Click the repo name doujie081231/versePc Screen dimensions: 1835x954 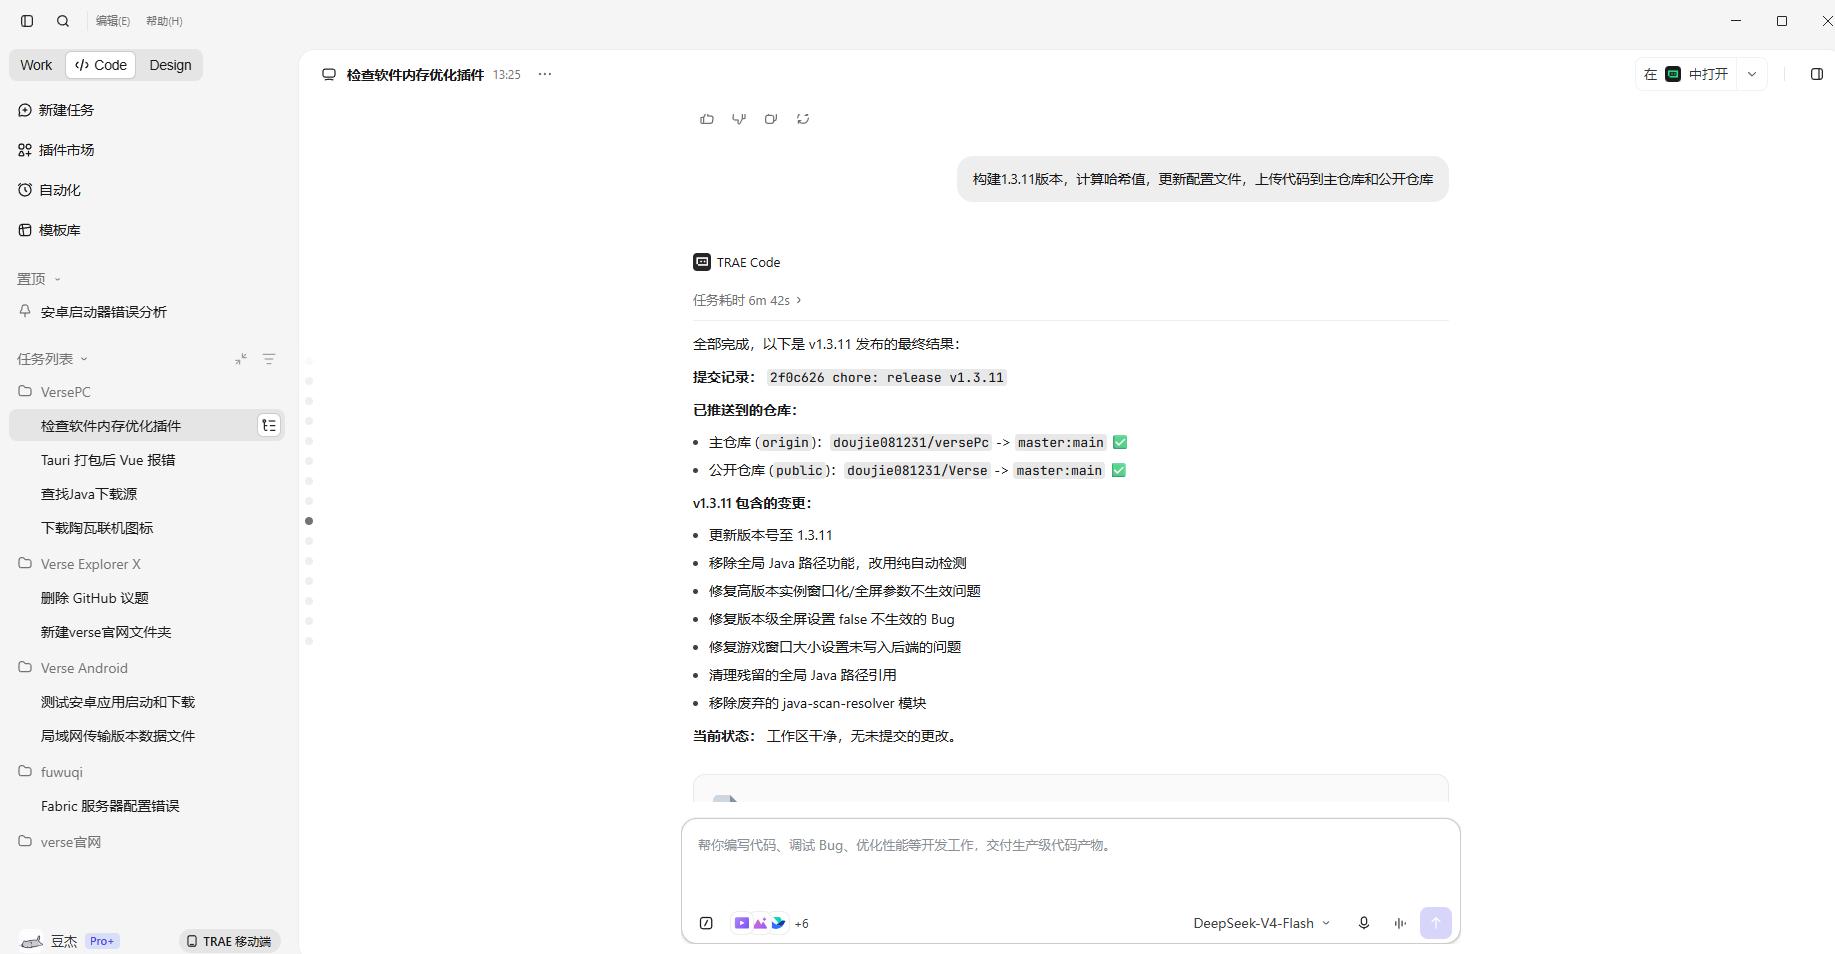[911, 442]
